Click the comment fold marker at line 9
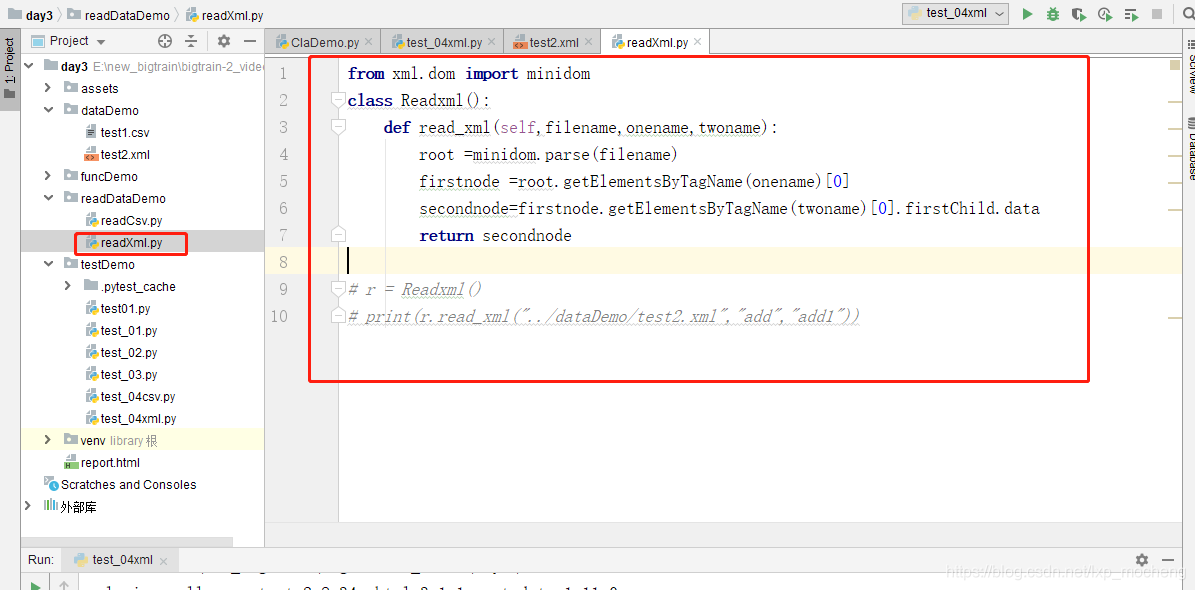The width and height of the screenshot is (1195, 590). [338, 289]
